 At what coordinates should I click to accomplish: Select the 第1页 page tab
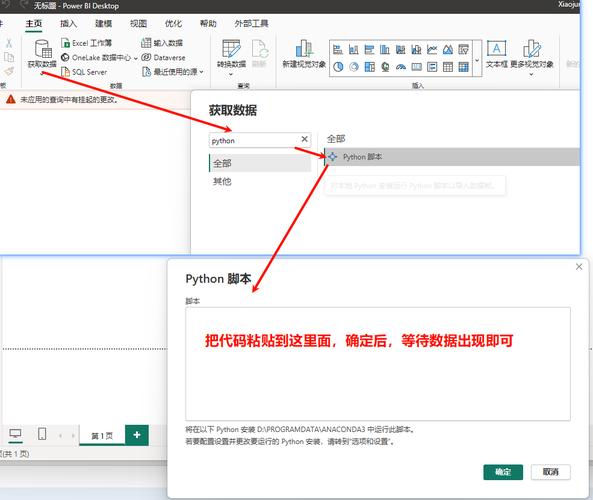tap(102, 436)
